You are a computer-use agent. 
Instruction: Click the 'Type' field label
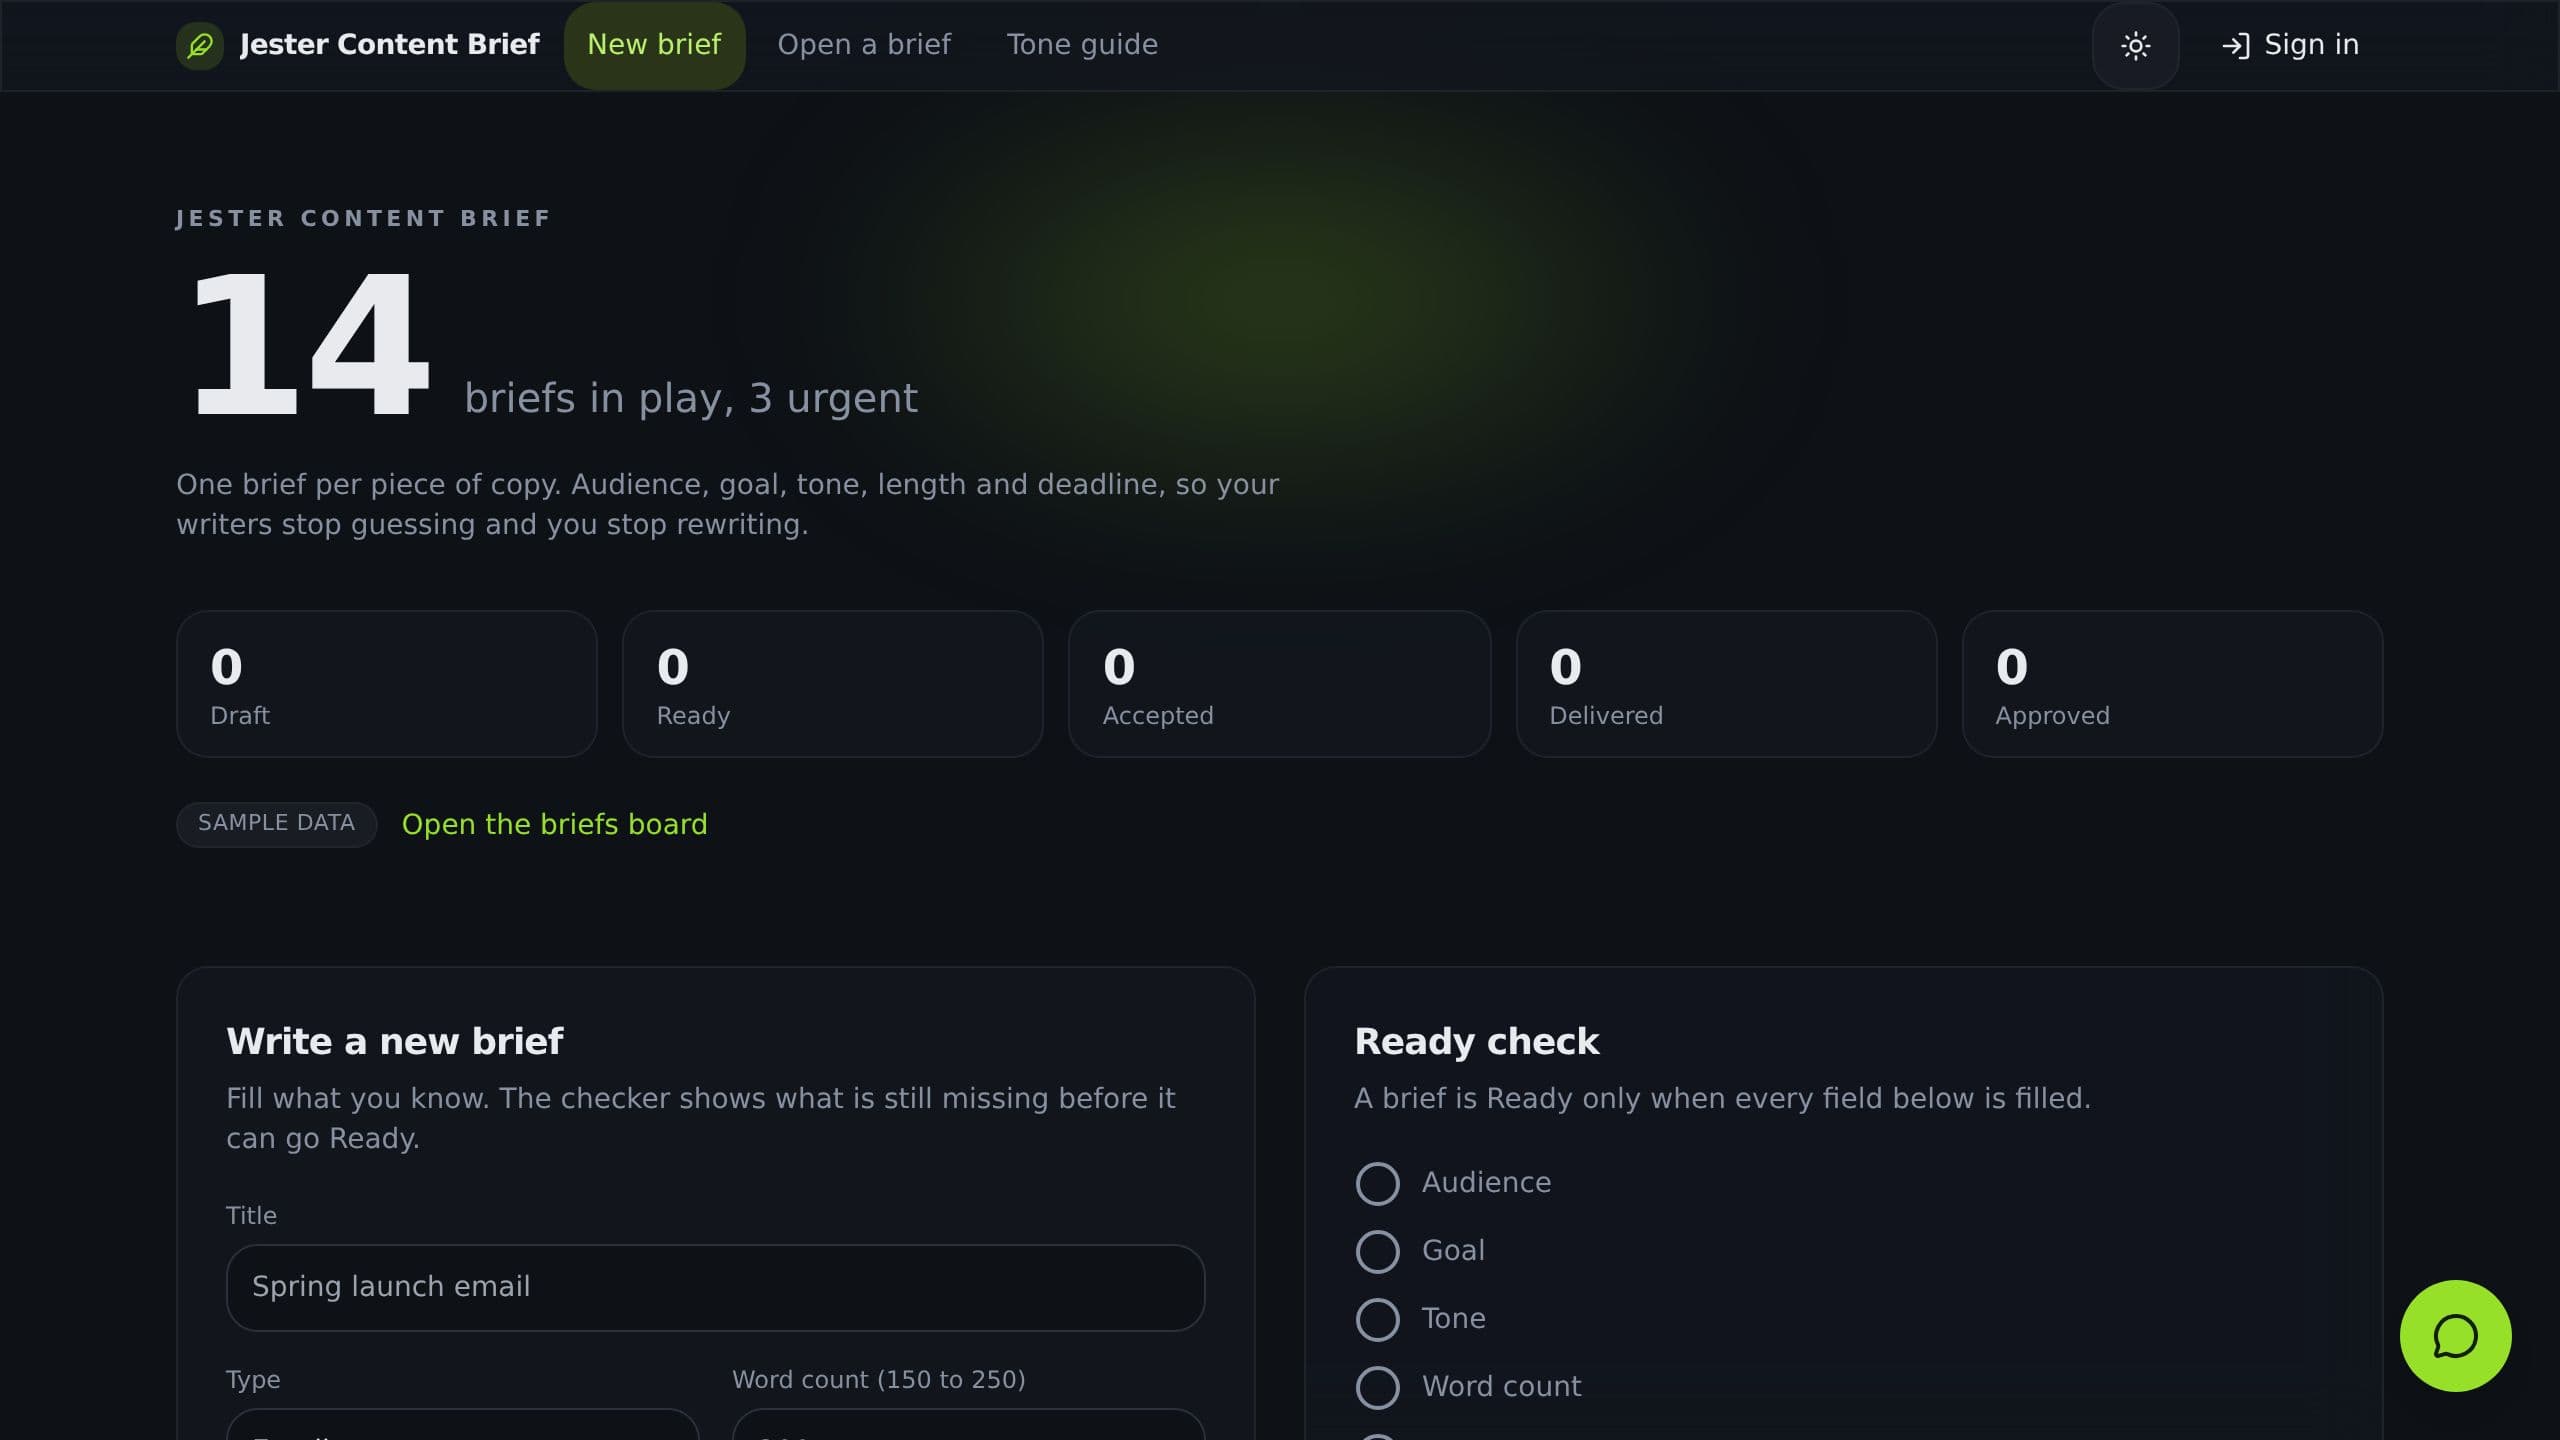[253, 1380]
